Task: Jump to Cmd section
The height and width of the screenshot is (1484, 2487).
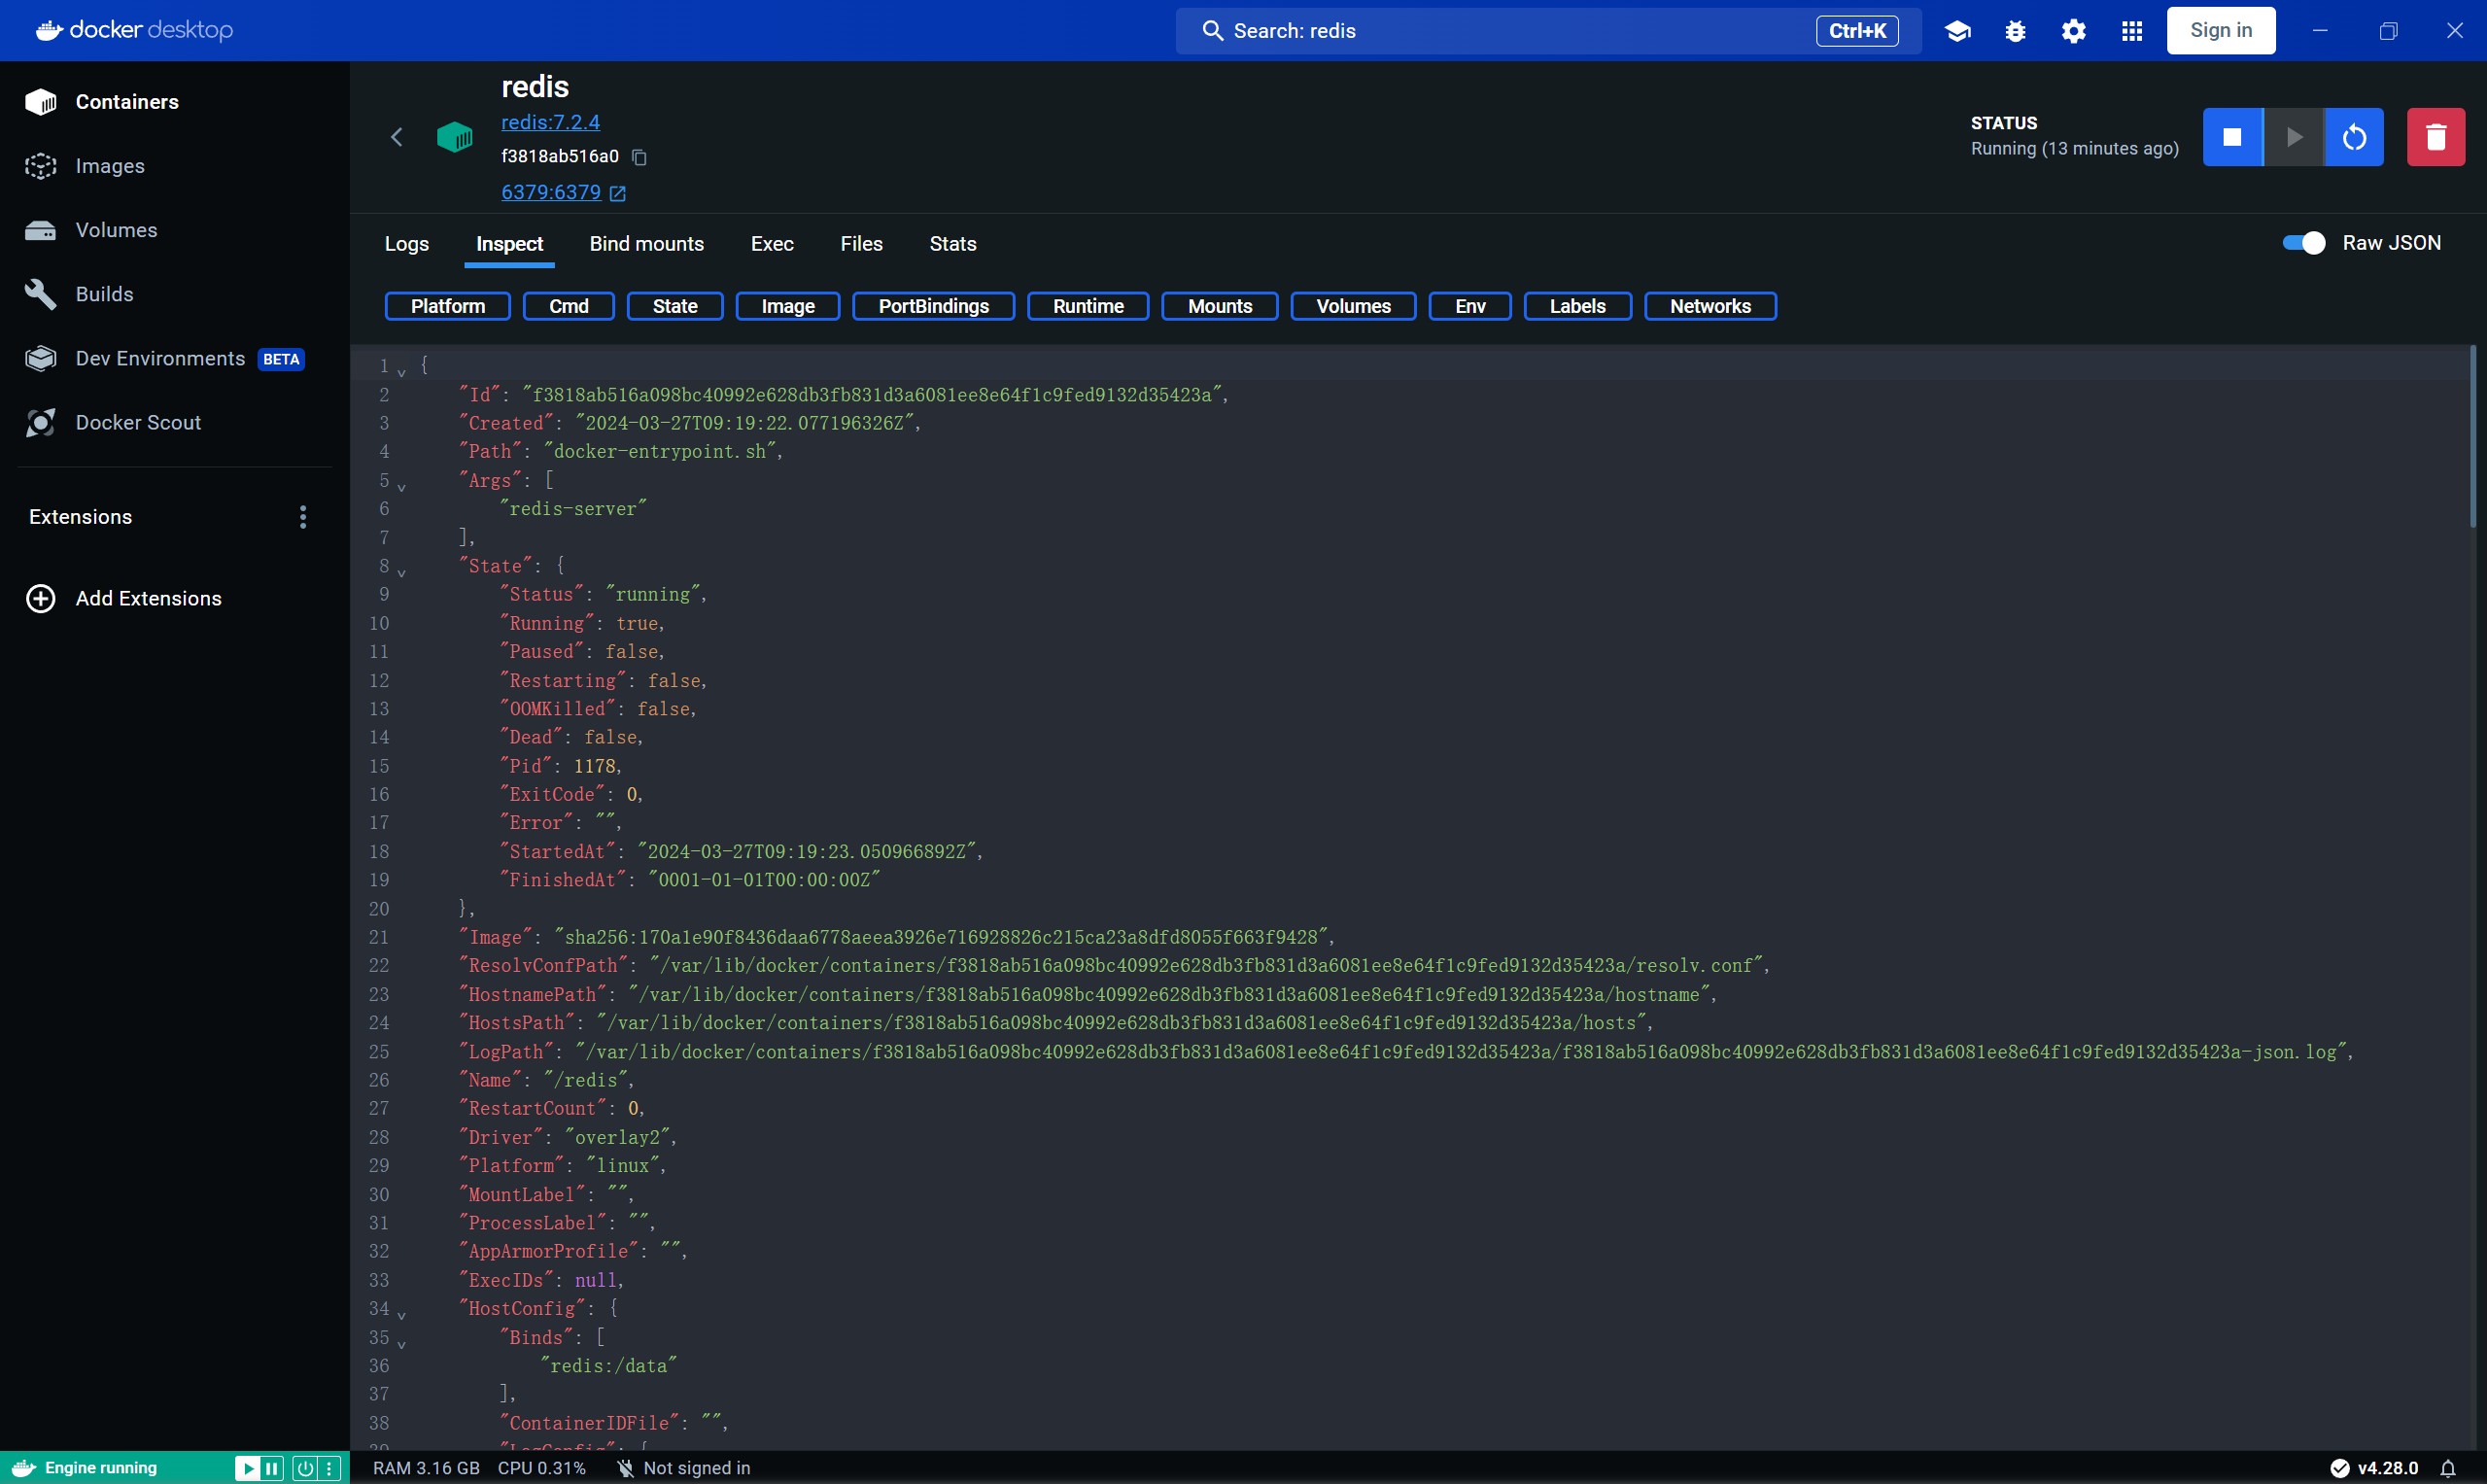Action: coord(568,306)
